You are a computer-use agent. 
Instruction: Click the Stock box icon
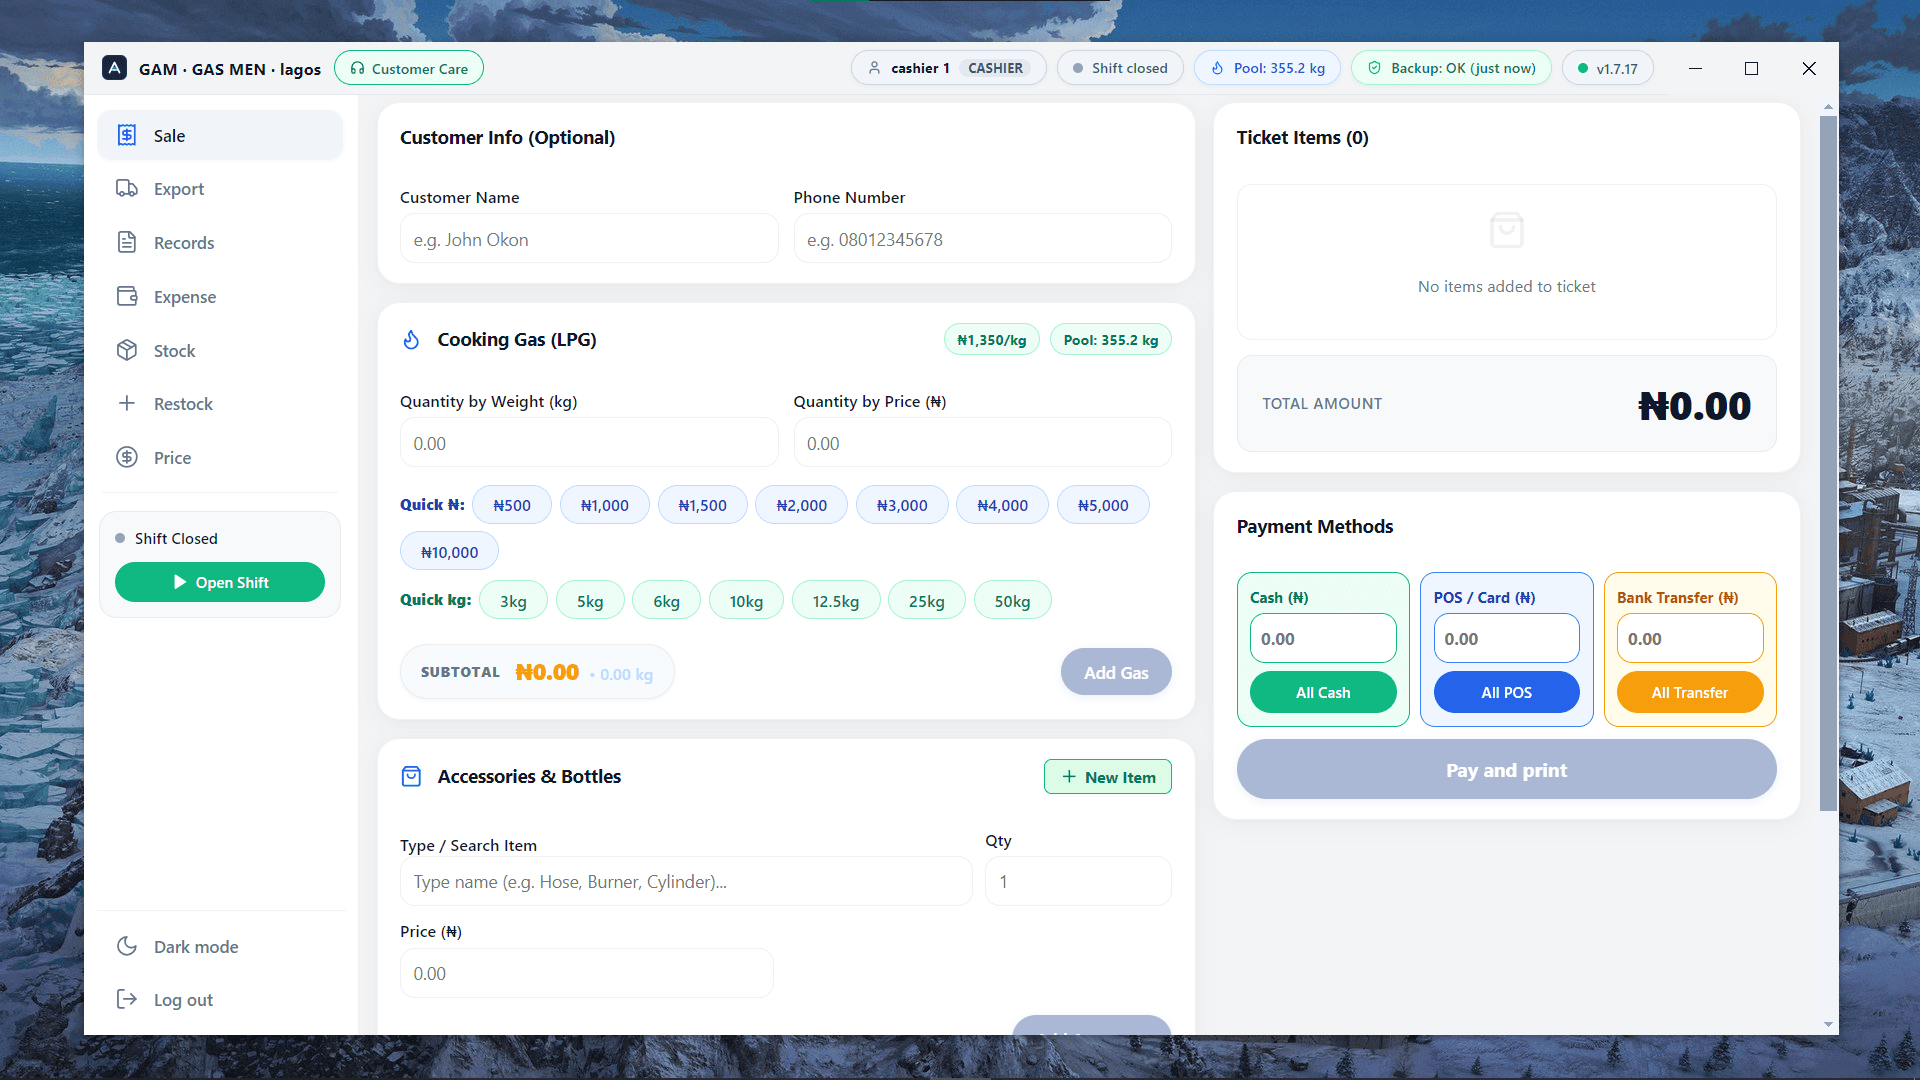pyautogui.click(x=127, y=350)
